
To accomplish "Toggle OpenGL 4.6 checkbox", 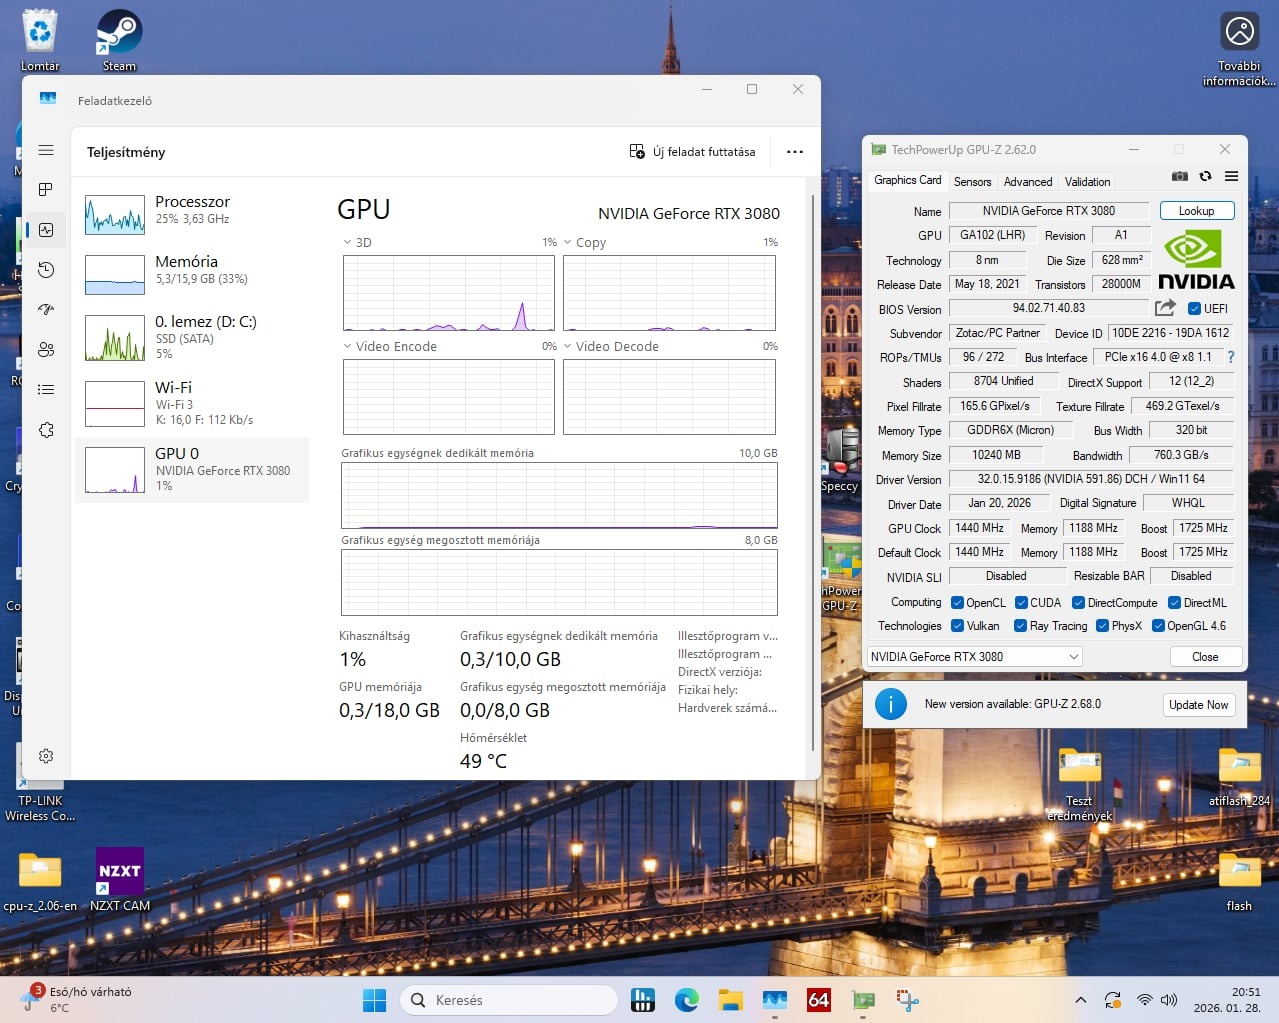I will (x=1158, y=626).
